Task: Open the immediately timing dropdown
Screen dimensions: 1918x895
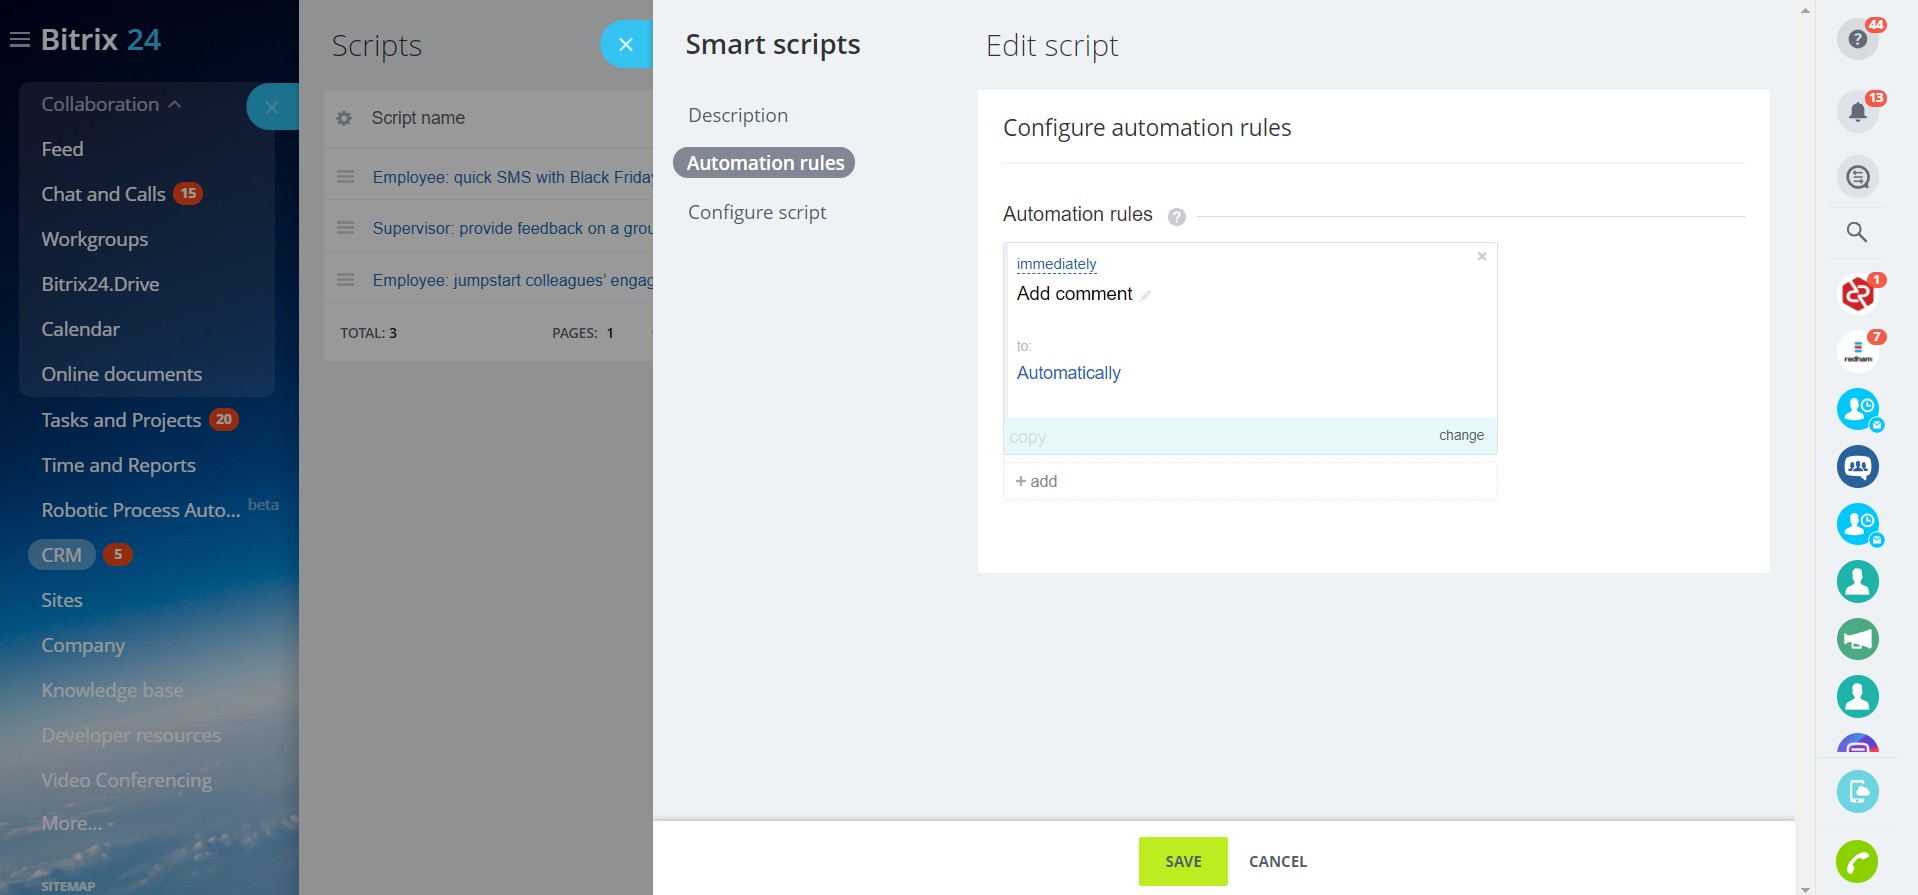Action: click(1056, 264)
